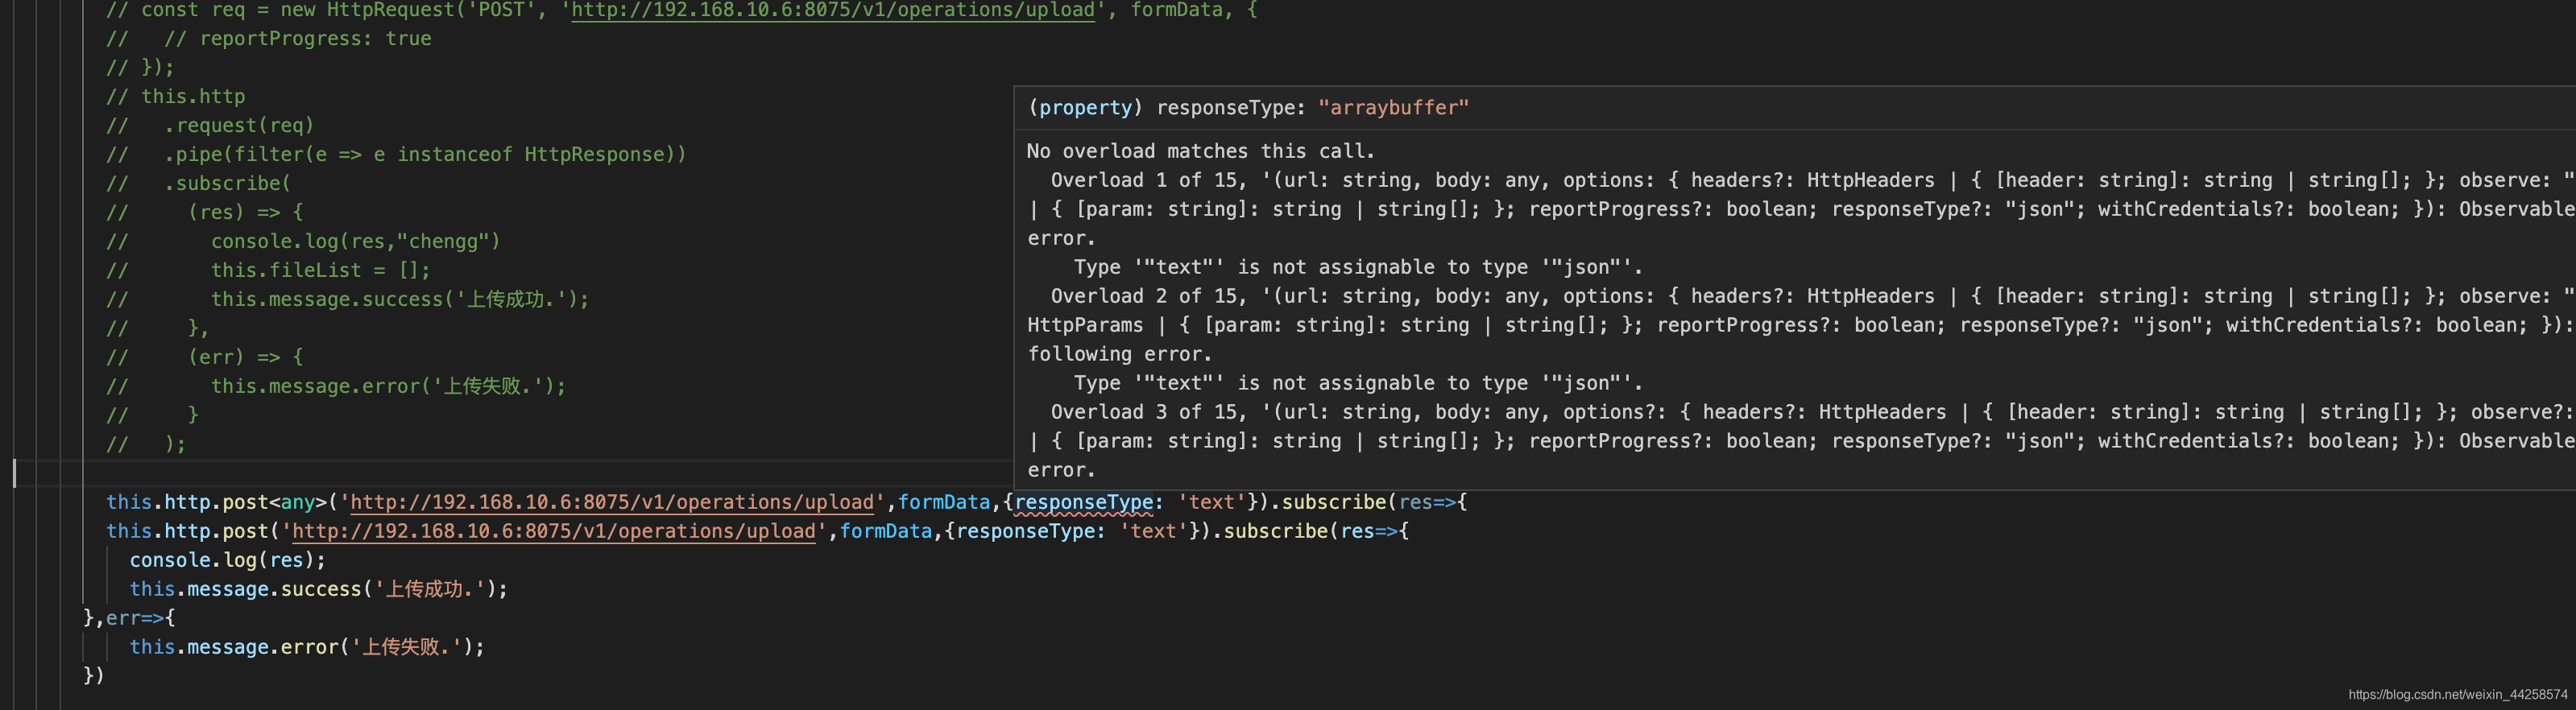
Task: Click '<any>' generic type in the http.post call
Action: pyautogui.click(x=298, y=502)
